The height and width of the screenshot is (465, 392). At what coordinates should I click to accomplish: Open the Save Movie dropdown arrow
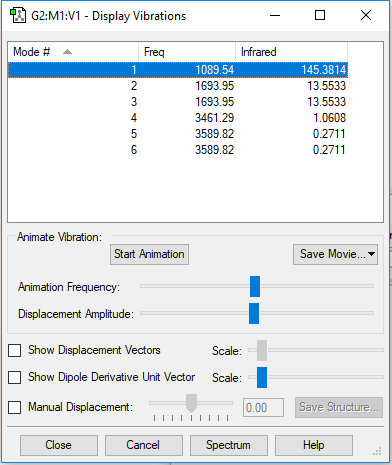coord(371,254)
